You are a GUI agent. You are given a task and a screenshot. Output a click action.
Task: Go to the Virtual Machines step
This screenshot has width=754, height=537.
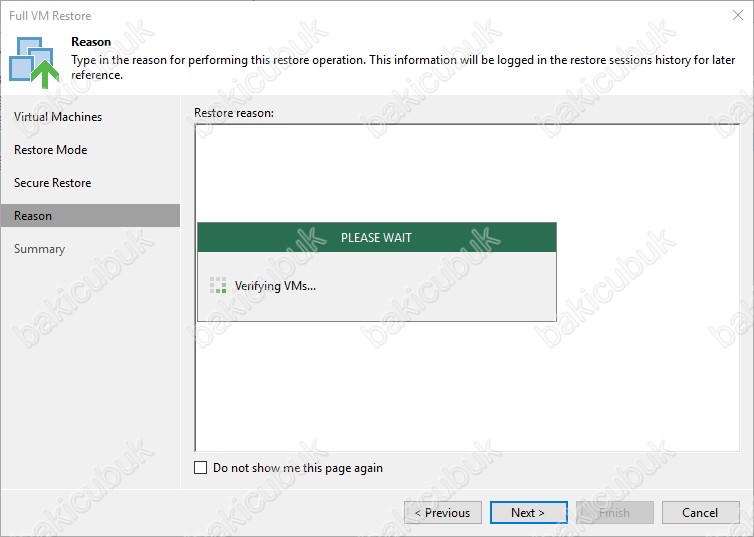point(58,117)
